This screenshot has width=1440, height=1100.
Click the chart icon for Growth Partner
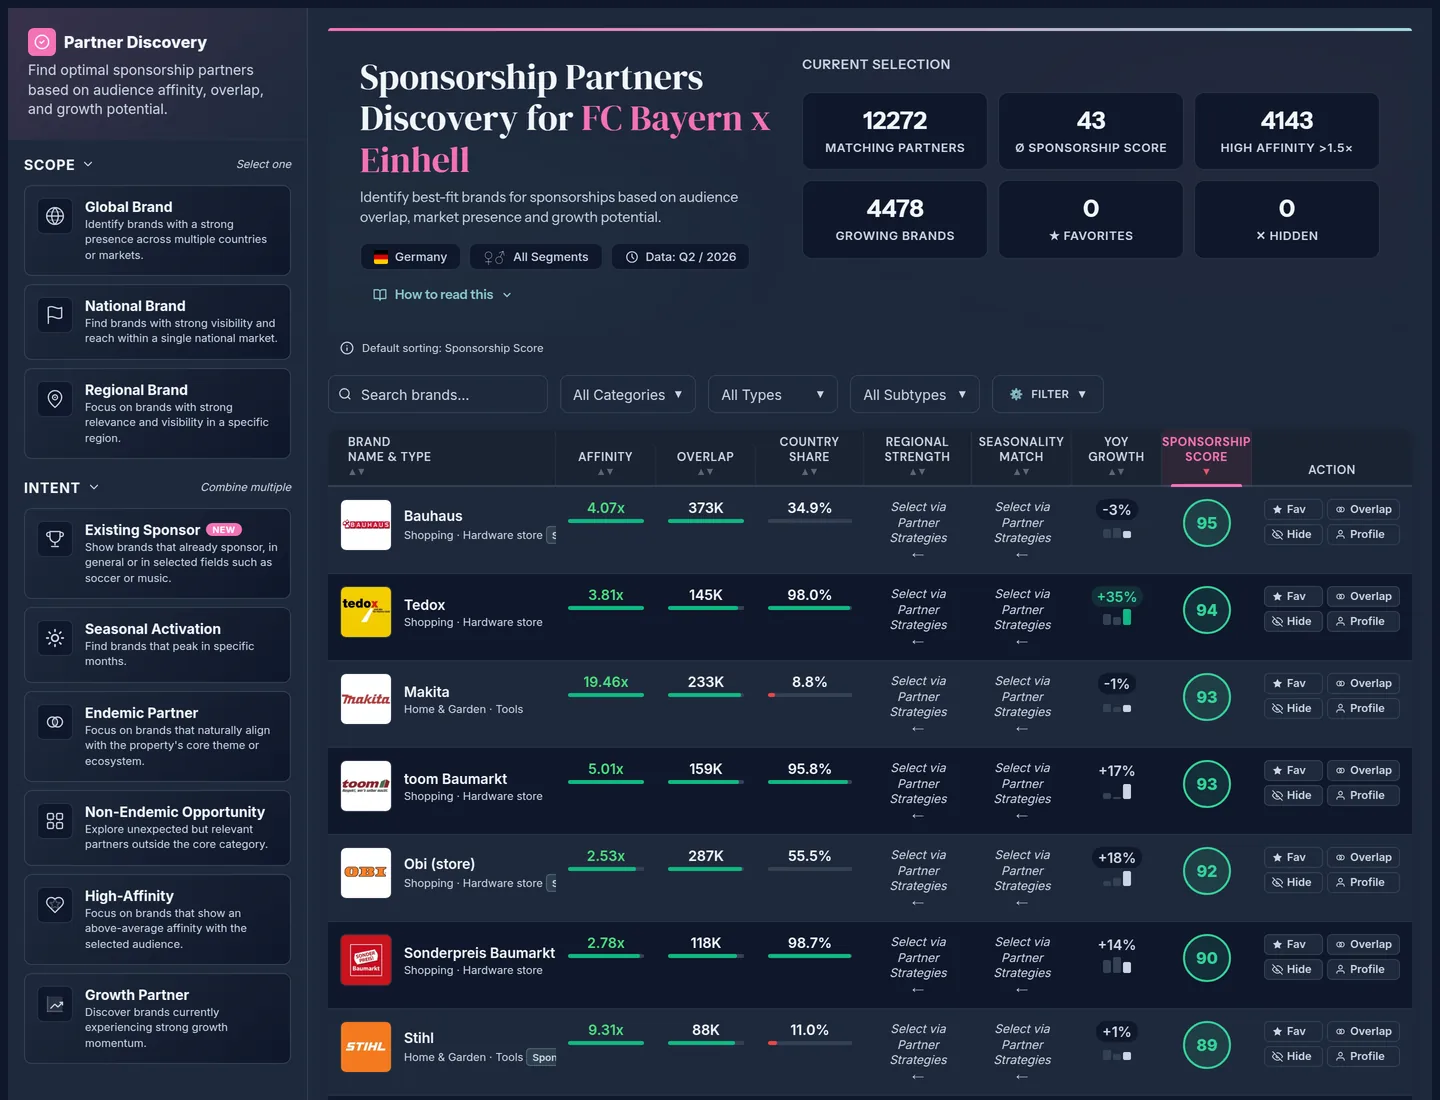coord(55,1004)
